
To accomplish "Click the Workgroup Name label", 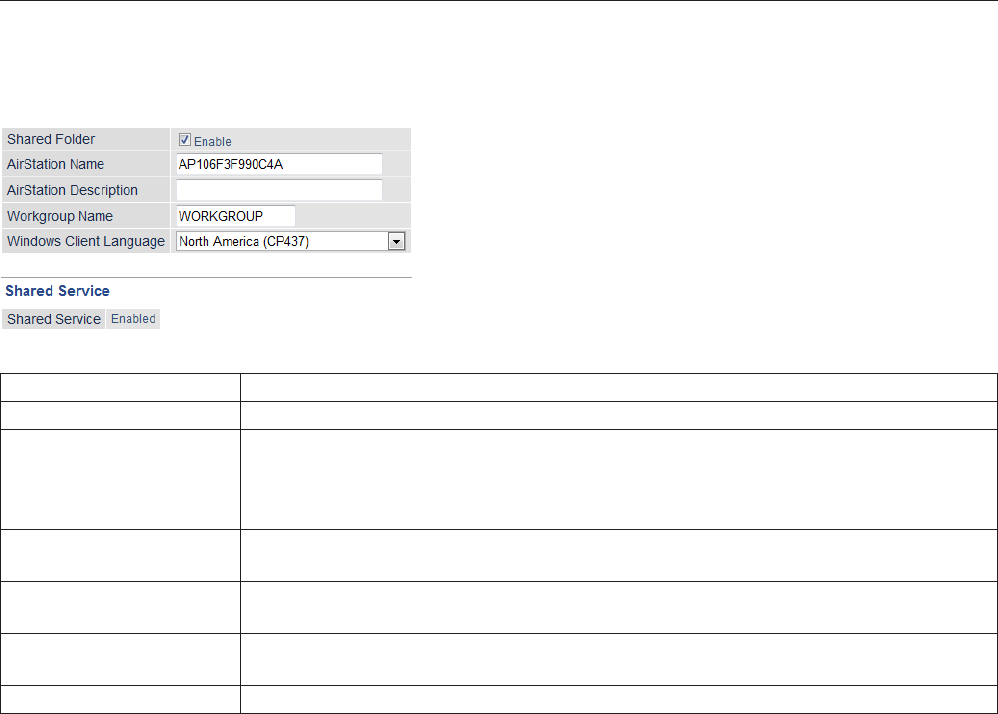I will pyautogui.click(x=60, y=216).
